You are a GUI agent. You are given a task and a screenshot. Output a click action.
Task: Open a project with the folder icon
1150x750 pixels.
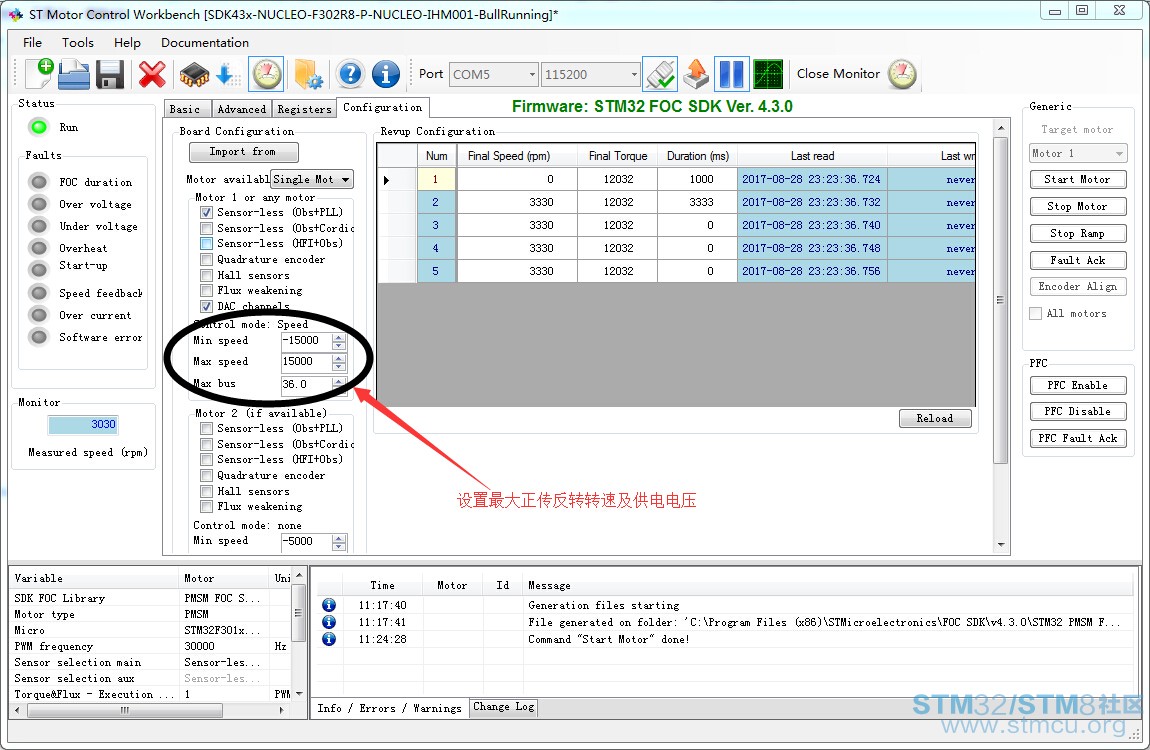pyautogui.click(x=74, y=74)
